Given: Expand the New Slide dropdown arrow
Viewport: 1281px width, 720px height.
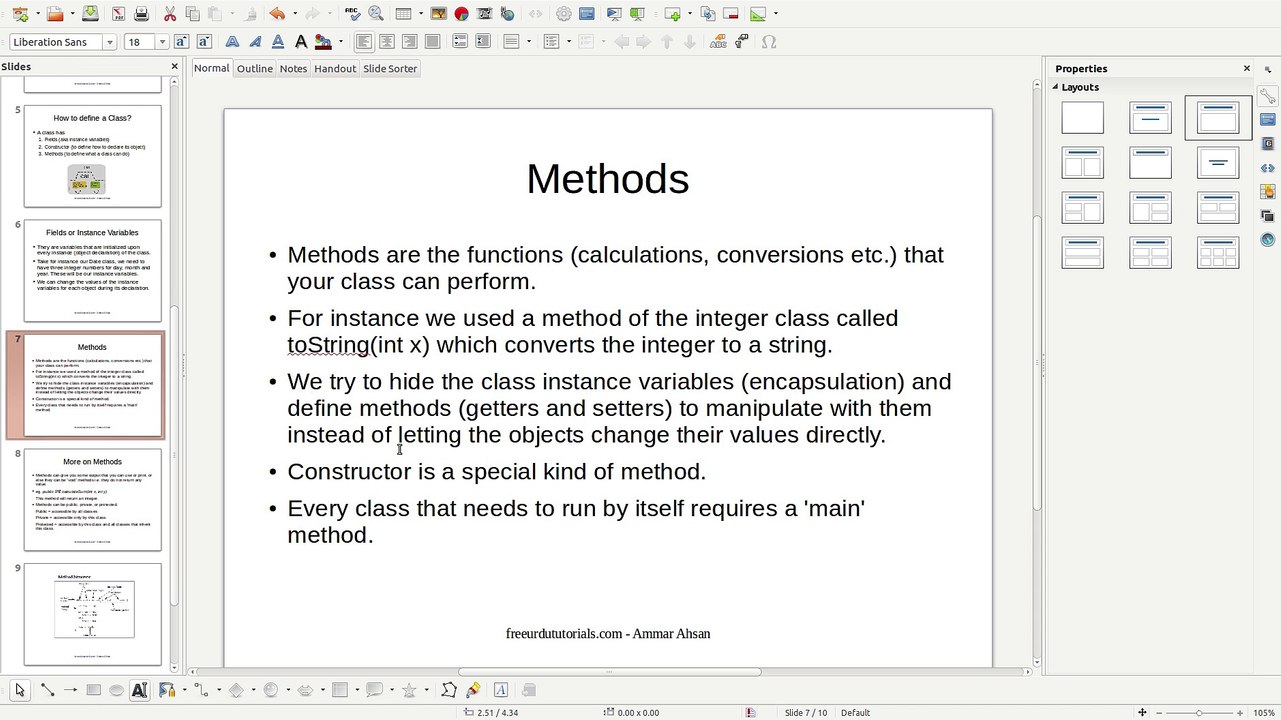Looking at the screenshot, I should coord(690,14).
